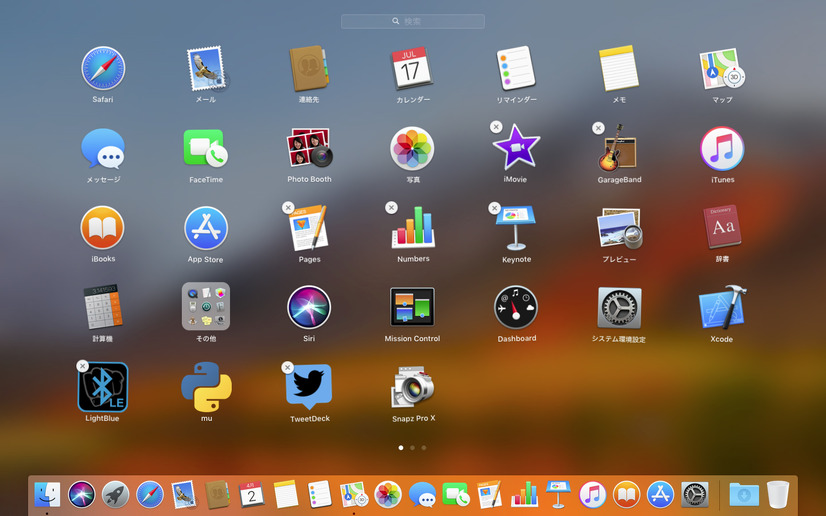Remove LightBlue via its X badge
826x516 pixels.
pyautogui.click(x=82, y=366)
